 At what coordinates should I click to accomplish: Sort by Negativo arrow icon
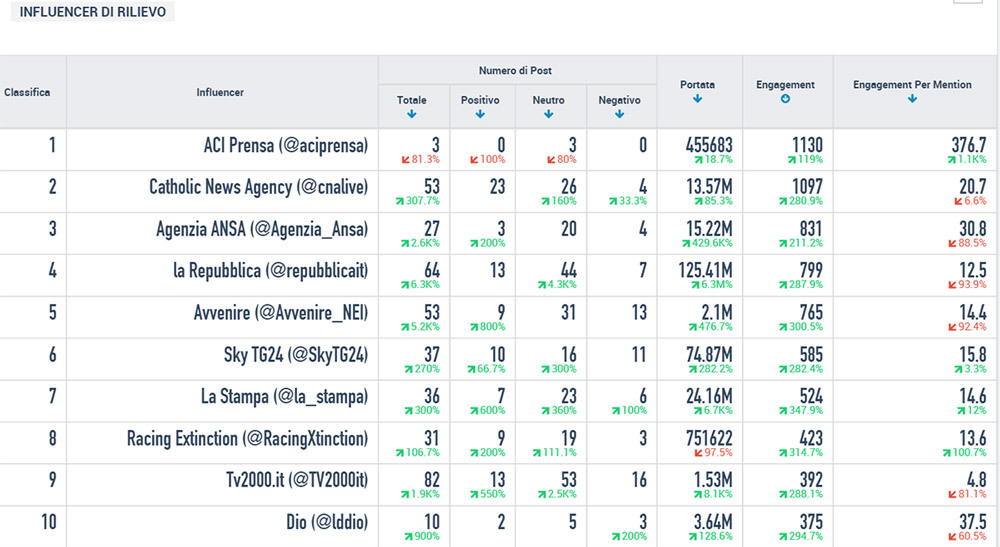pyautogui.click(x=619, y=114)
